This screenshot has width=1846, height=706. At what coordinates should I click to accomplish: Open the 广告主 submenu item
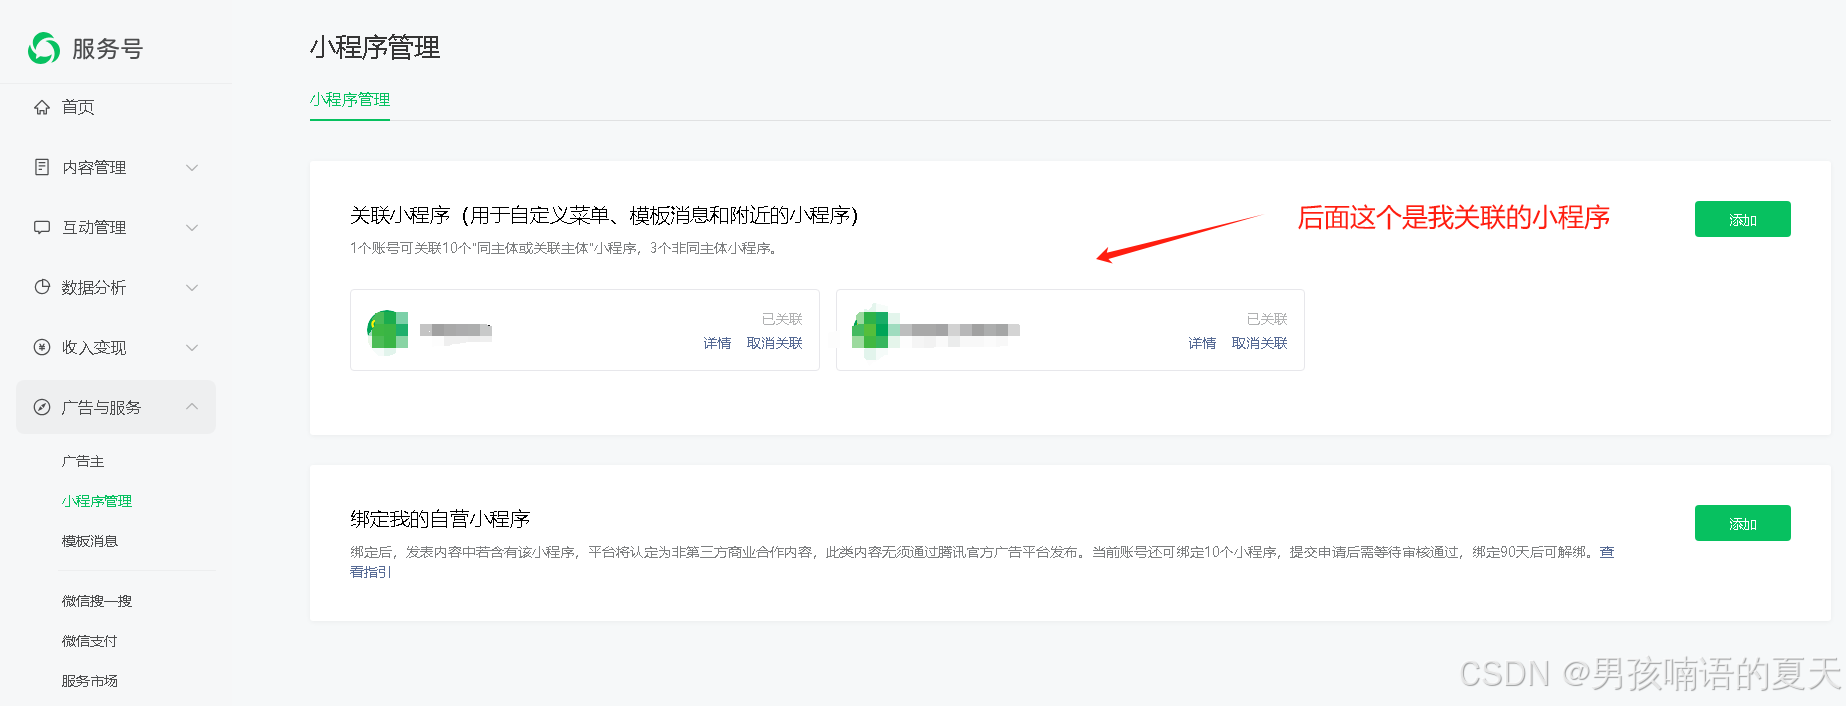click(83, 461)
